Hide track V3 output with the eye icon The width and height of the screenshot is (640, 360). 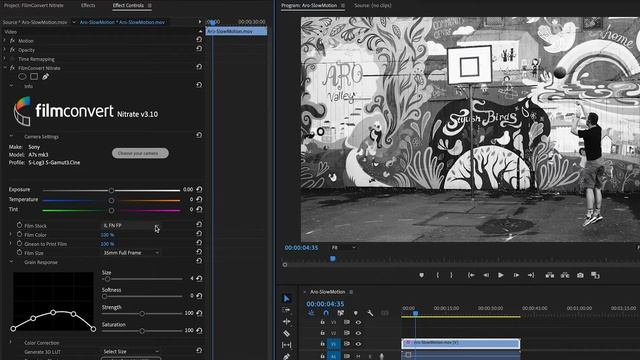click(x=358, y=322)
